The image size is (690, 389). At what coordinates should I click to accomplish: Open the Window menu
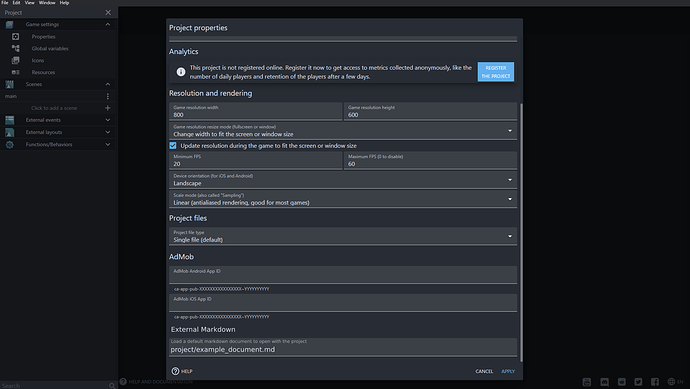[47, 3]
